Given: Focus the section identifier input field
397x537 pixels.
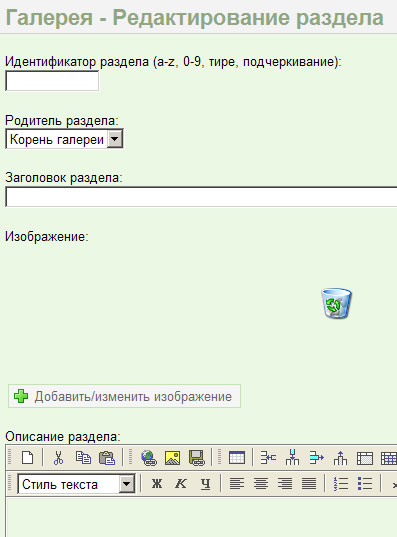Looking at the screenshot, I should [x=52, y=81].
